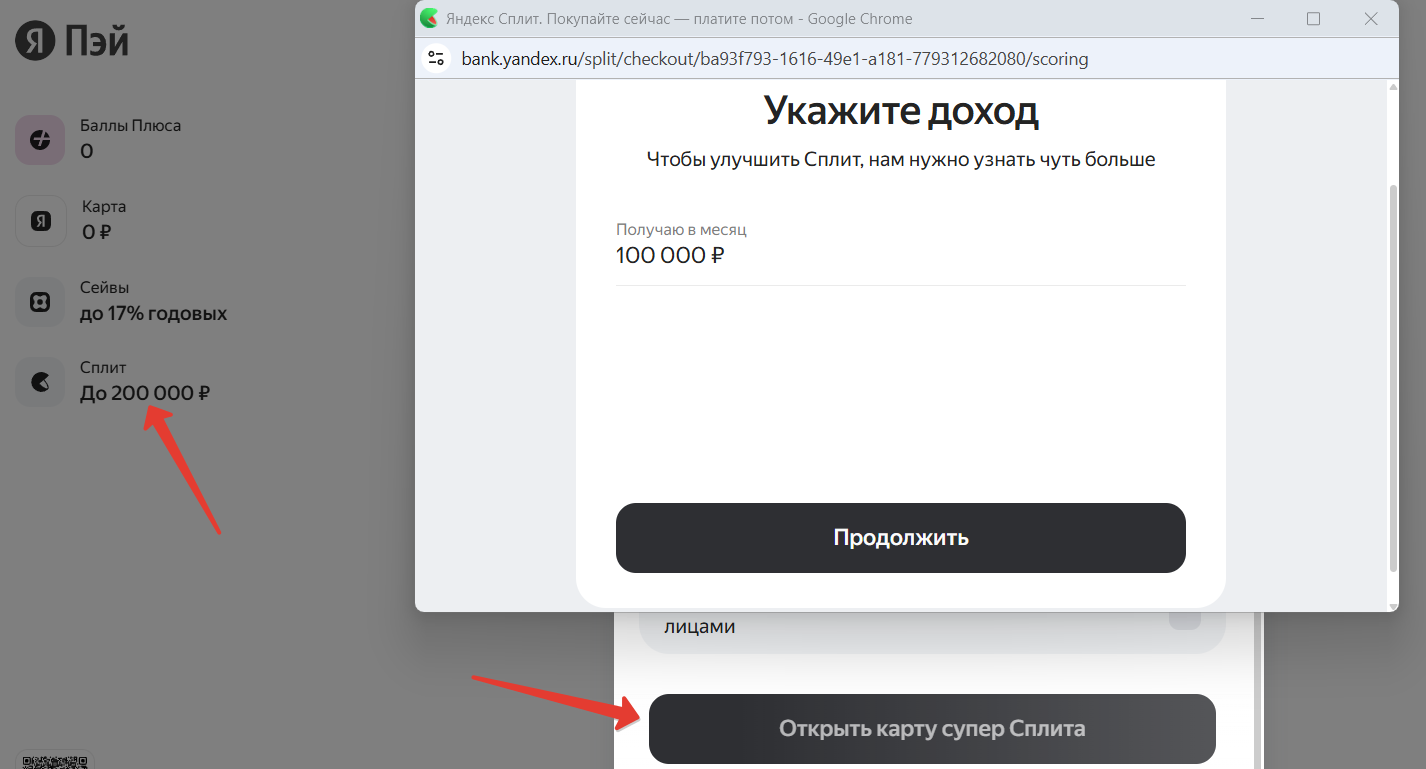Focus the "Получаю в месяц" income field
The image size is (1426, 769).
(900, 256)
